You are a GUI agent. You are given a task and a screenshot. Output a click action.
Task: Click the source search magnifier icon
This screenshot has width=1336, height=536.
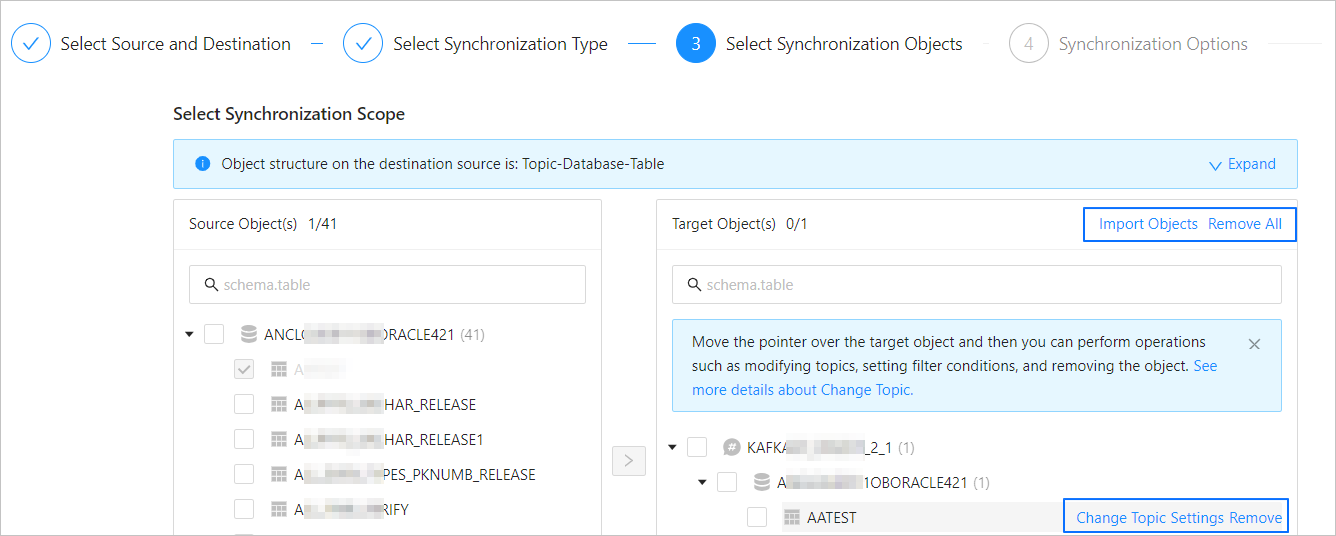coord(211,285)
